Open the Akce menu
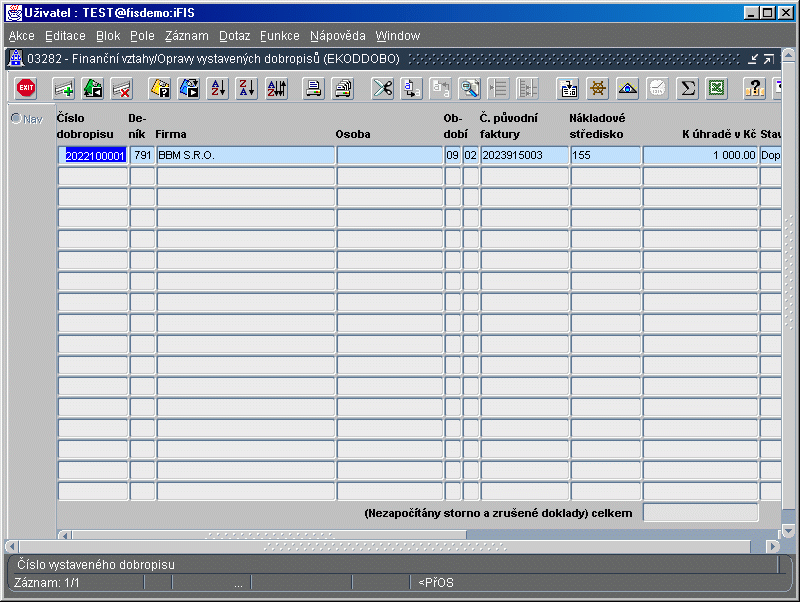The height and width of the screenshot is (602, 800). click(x=21, y=36)
